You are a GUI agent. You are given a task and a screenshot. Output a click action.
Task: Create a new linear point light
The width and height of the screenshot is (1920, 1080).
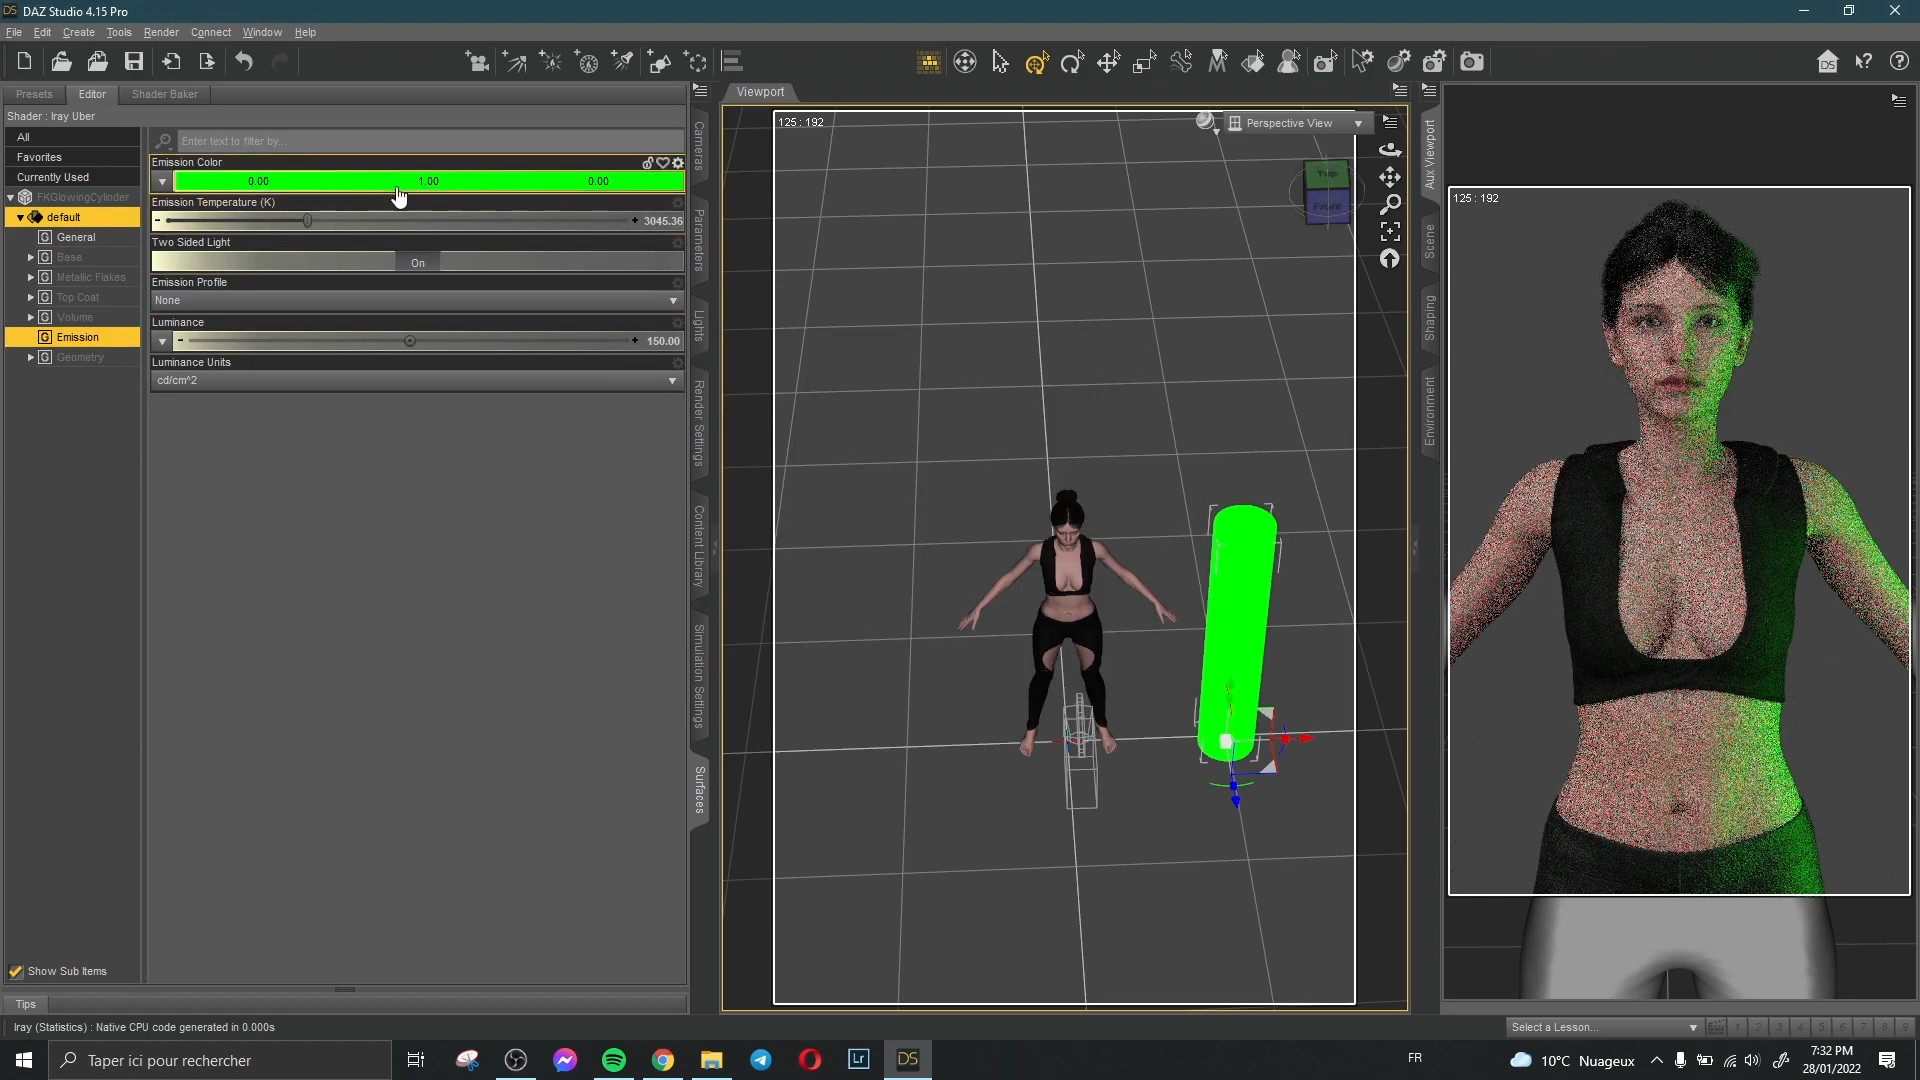pos(587,62)
